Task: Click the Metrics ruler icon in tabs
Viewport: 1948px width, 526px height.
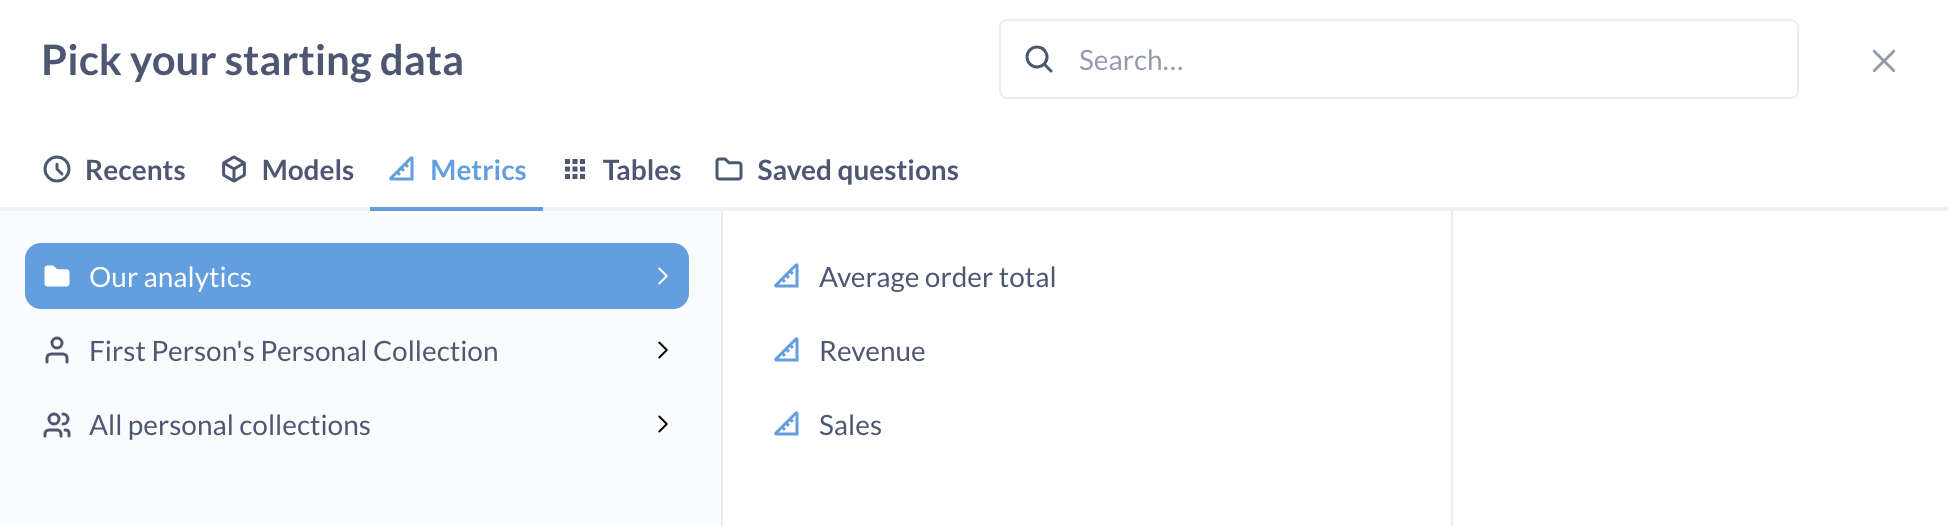Action: click(402, 170)
